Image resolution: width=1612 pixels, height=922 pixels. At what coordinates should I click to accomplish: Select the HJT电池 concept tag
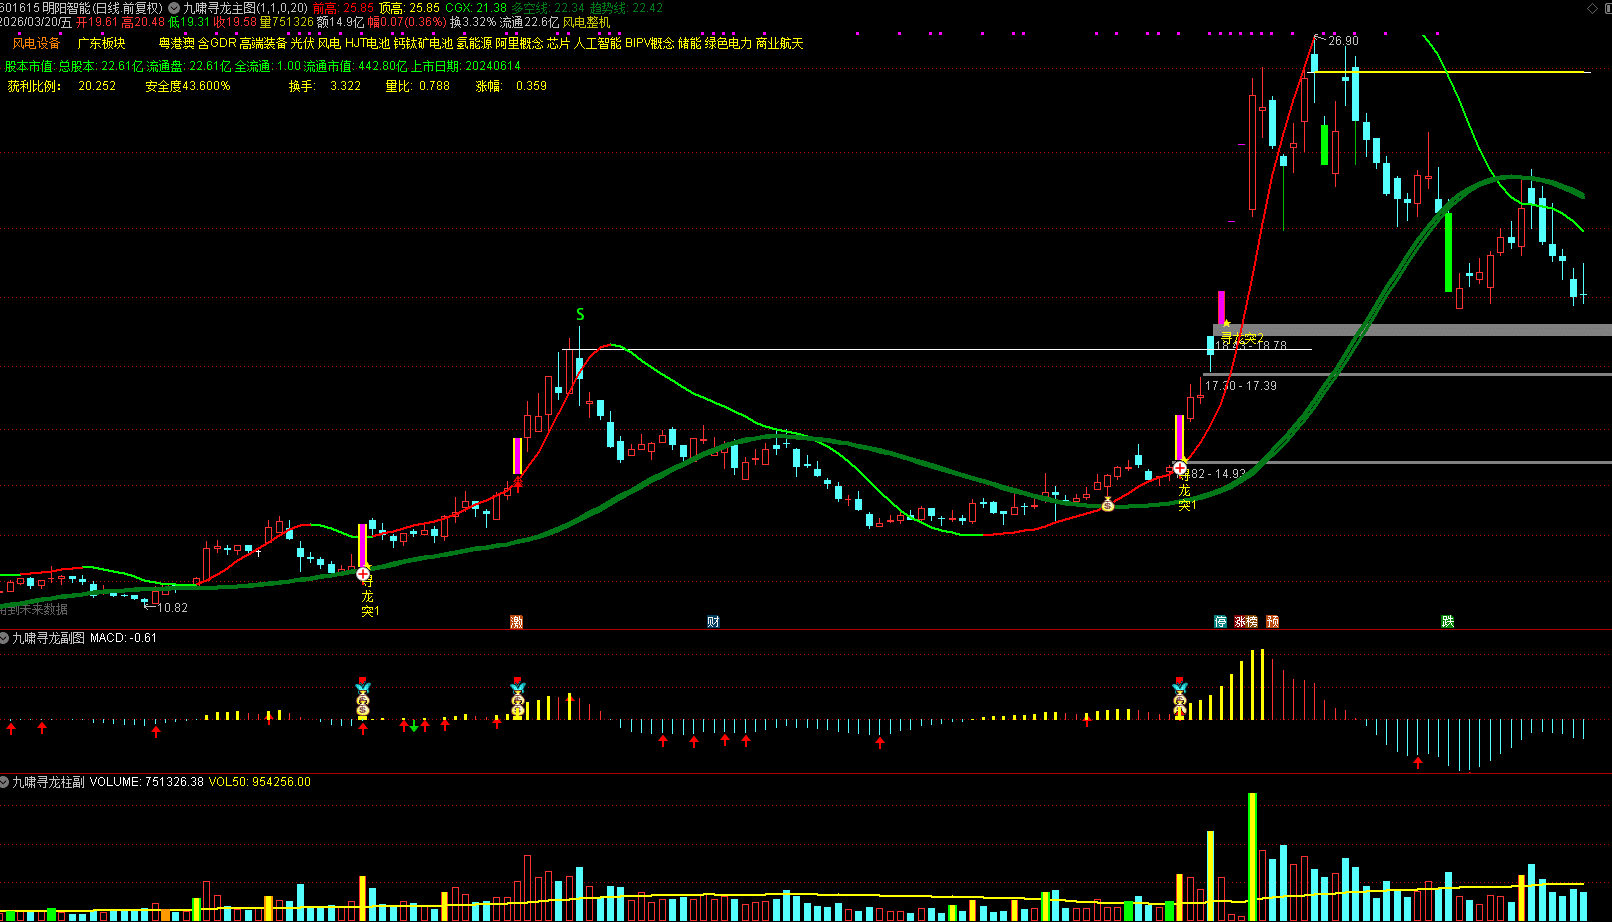click(x=367, y=44)
